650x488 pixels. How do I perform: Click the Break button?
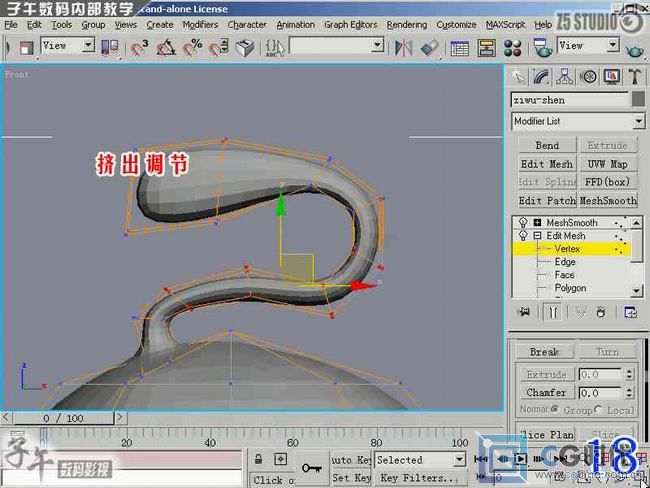coord(545,352)
